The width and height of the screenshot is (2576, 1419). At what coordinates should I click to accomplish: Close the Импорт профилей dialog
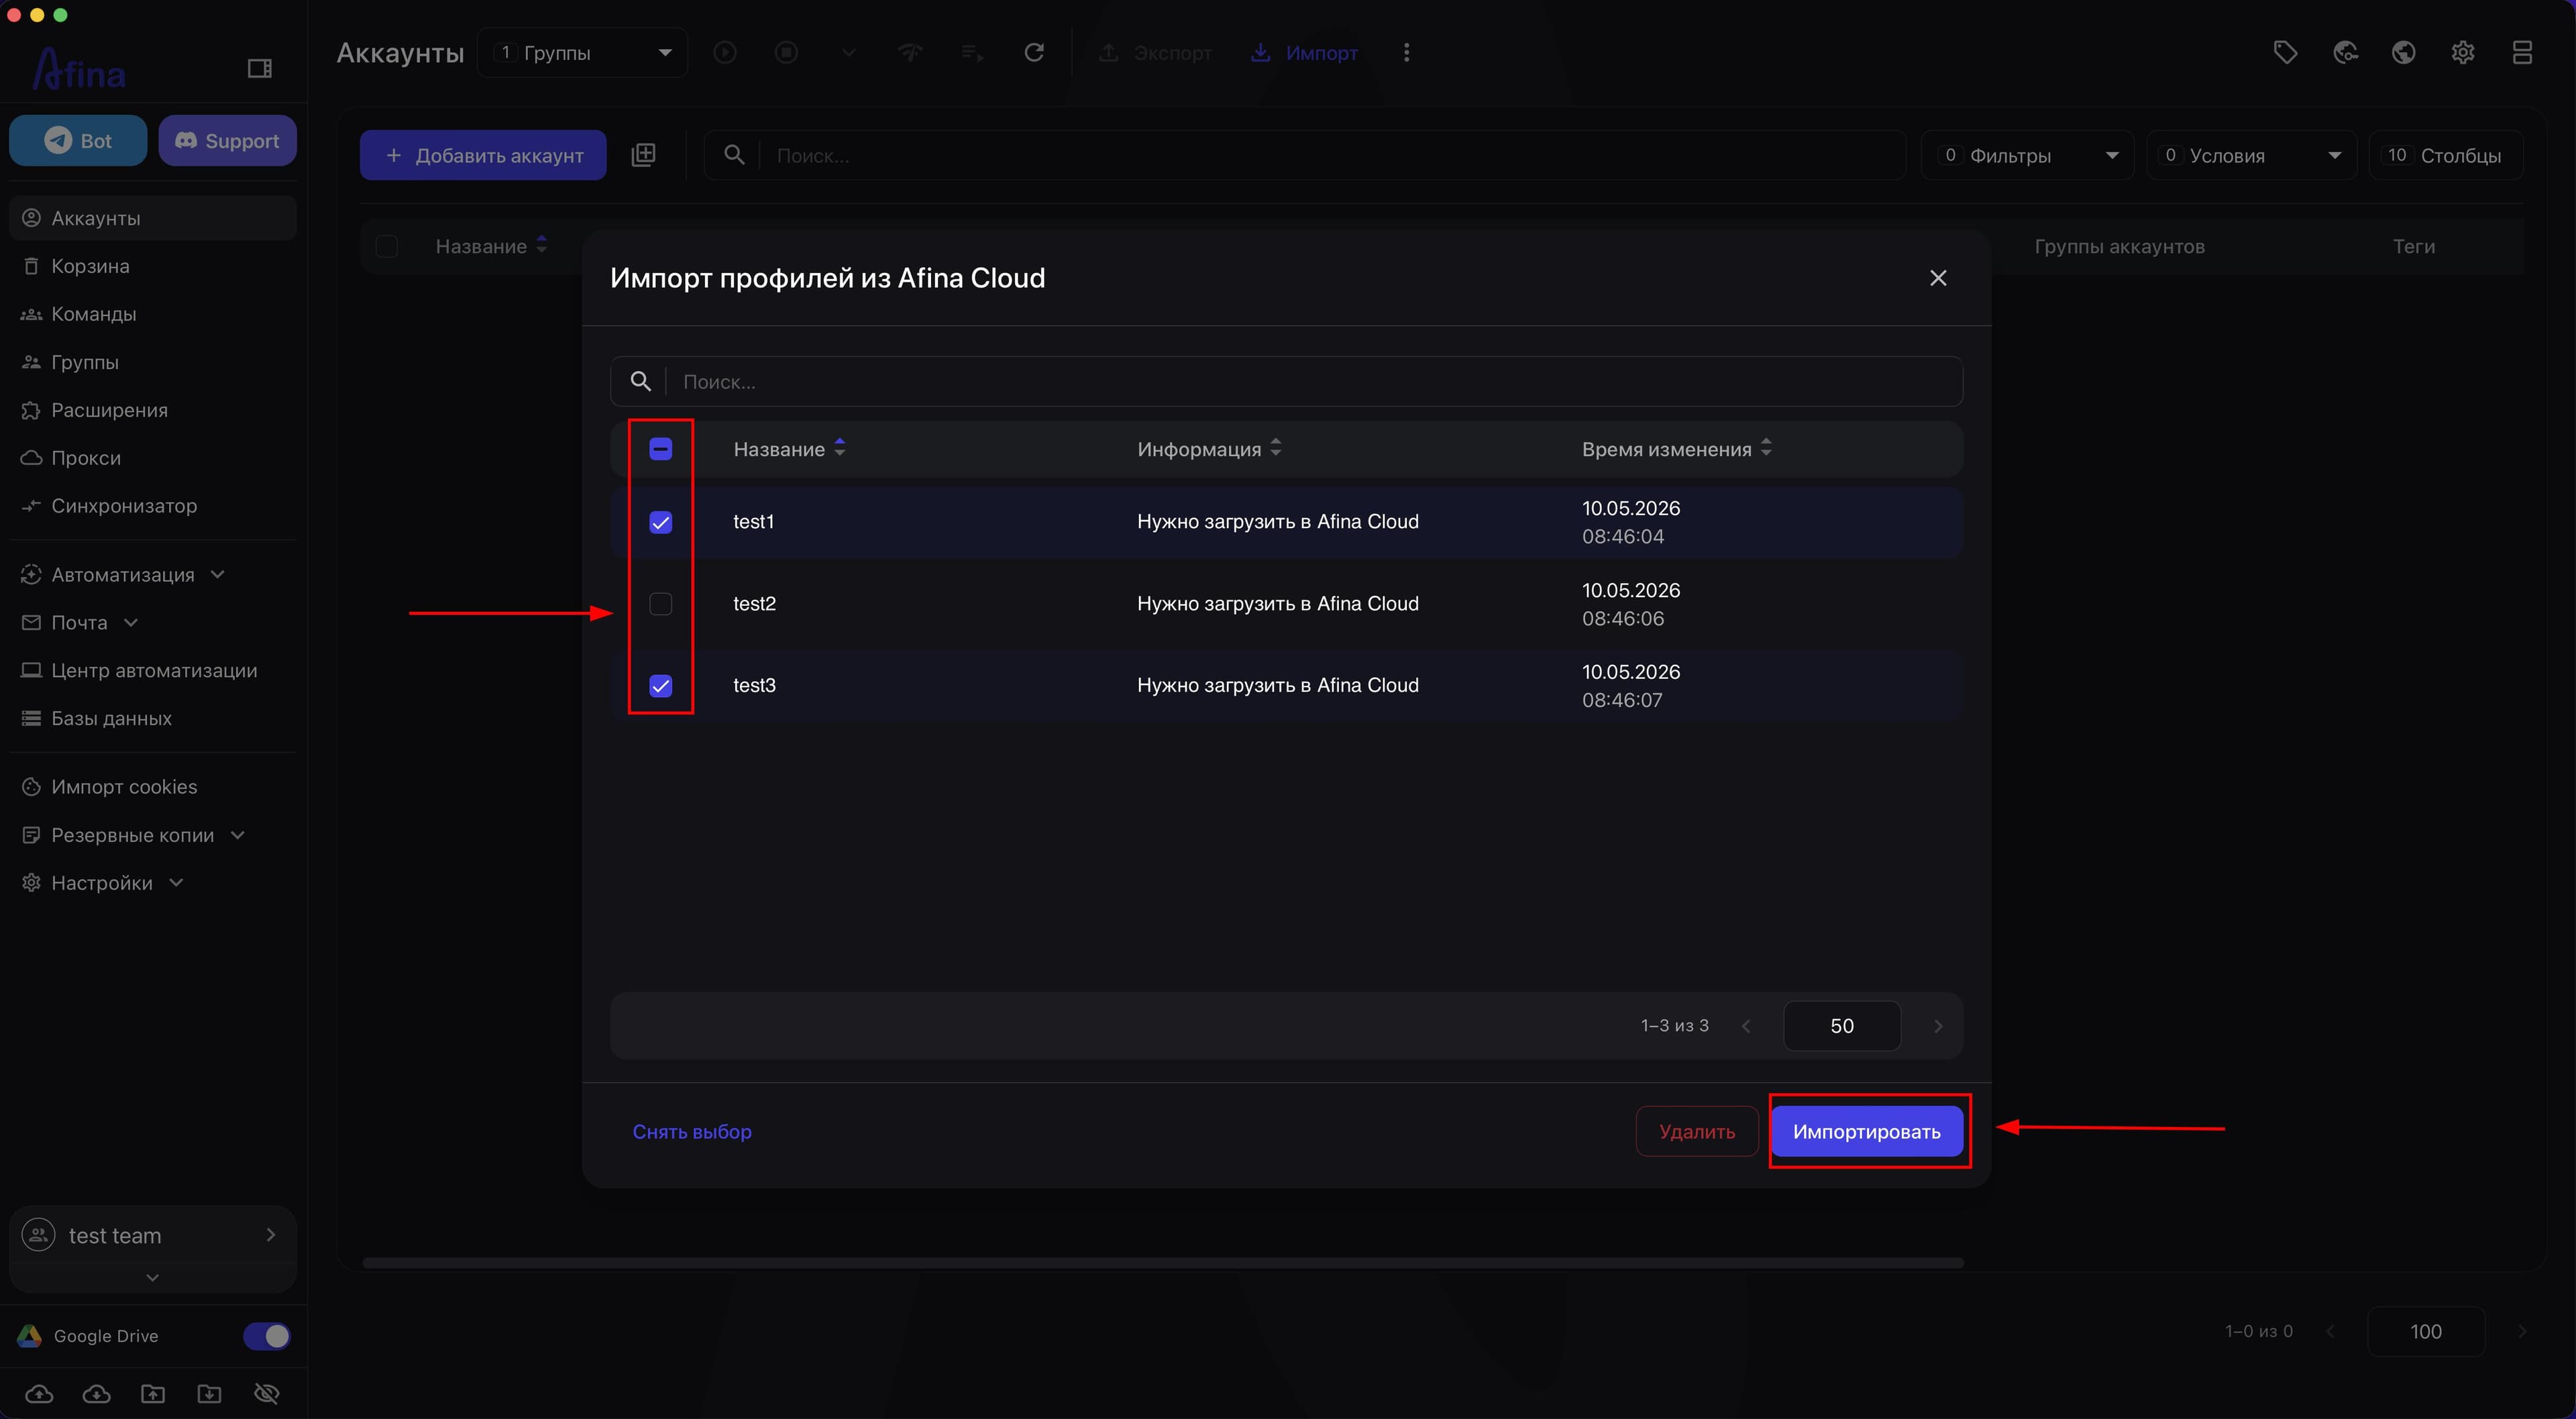1938,278
